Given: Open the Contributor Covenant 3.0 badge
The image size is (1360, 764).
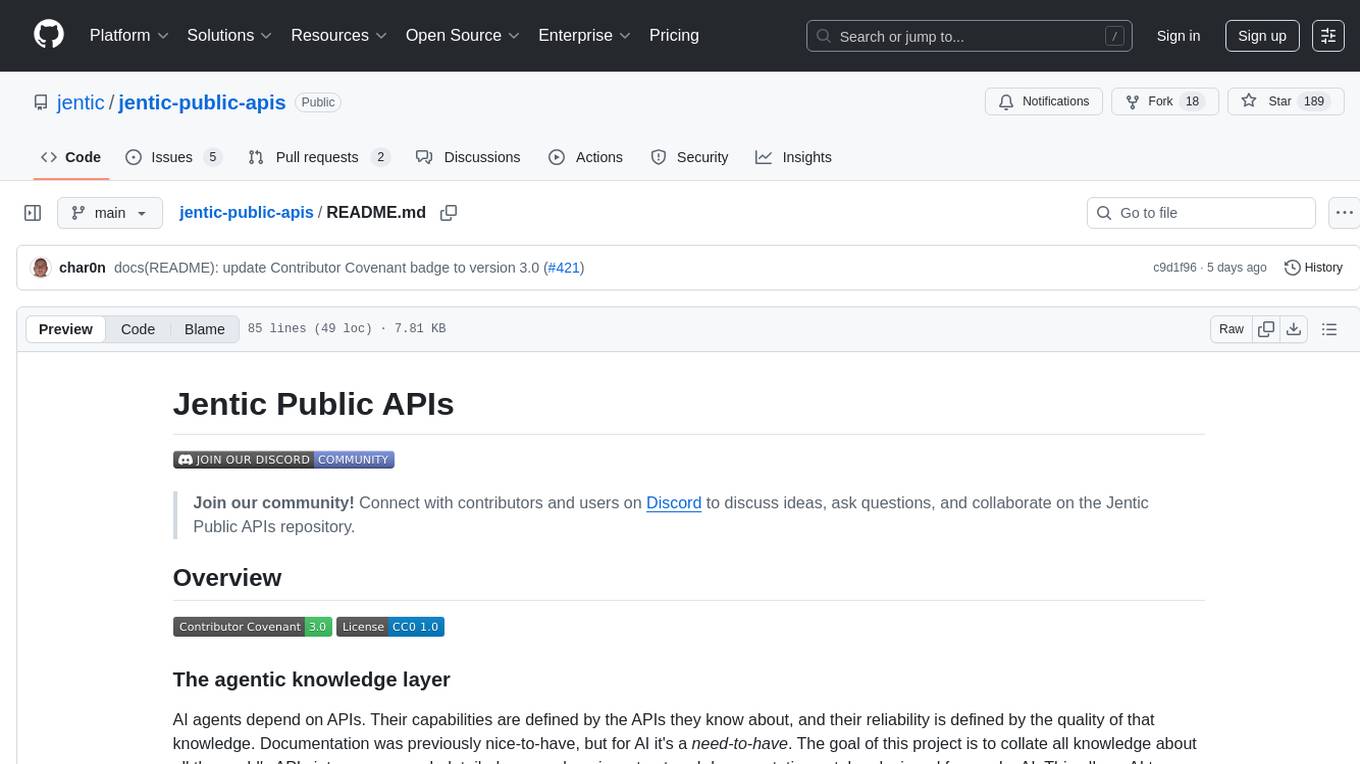Looking at the screenshot, I should click(x=252, y=627).
